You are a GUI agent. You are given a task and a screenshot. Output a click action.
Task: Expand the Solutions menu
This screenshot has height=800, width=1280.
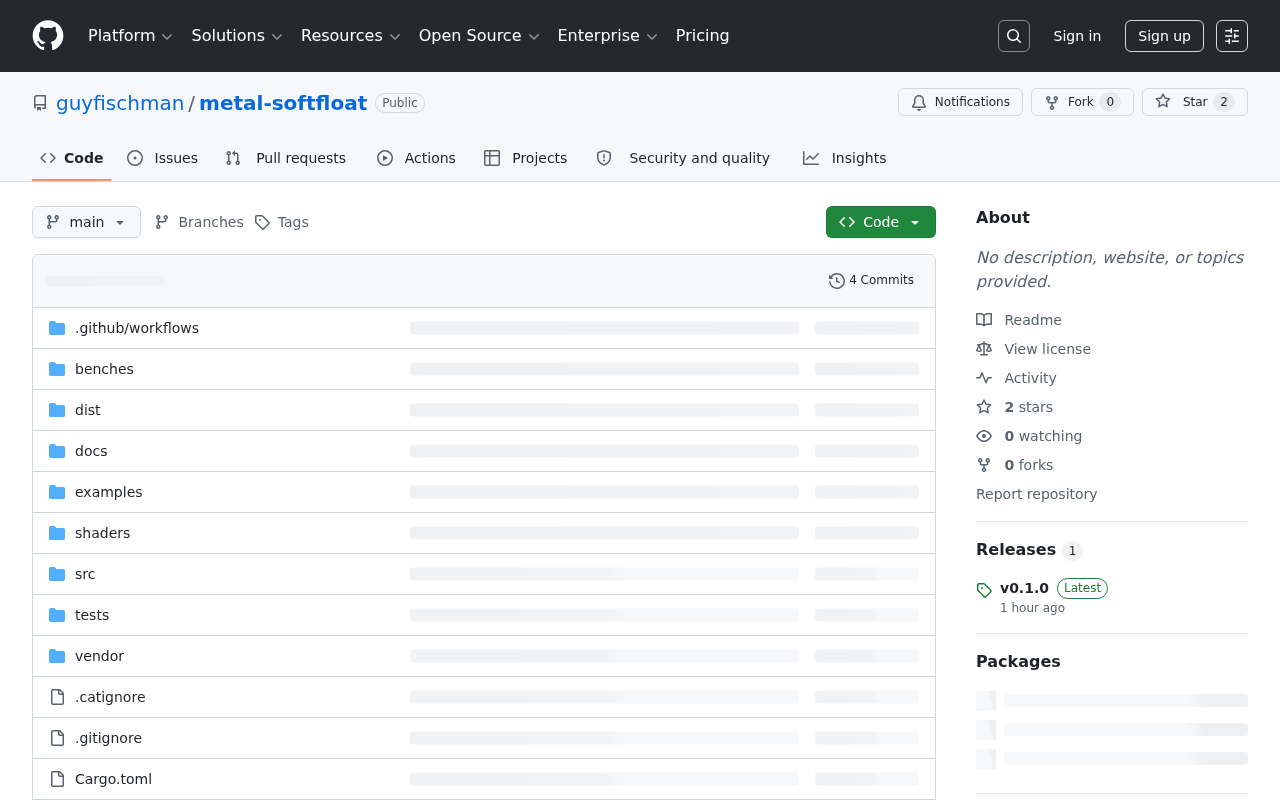[x=237, y=36]
